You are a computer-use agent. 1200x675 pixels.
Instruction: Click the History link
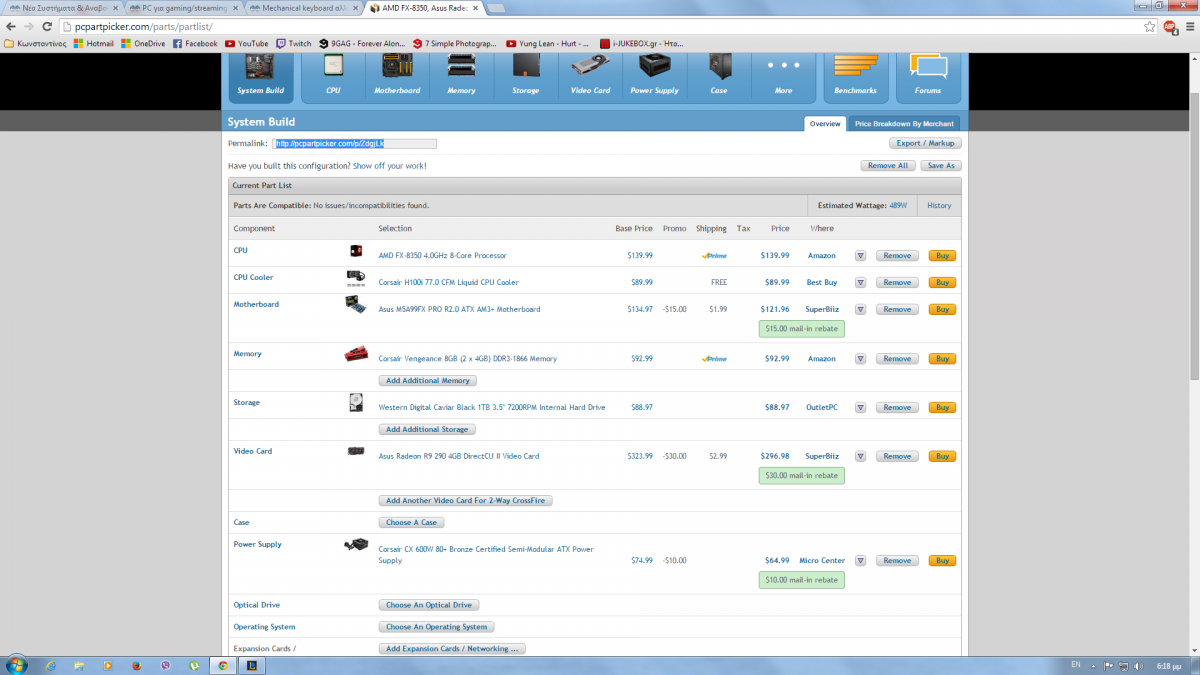point(939,206)
